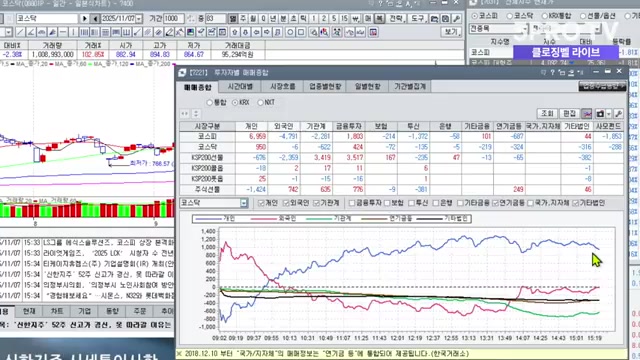The image size is (640, 360).
Task: Select the 매매종합 tab
Action: [198, 87]
